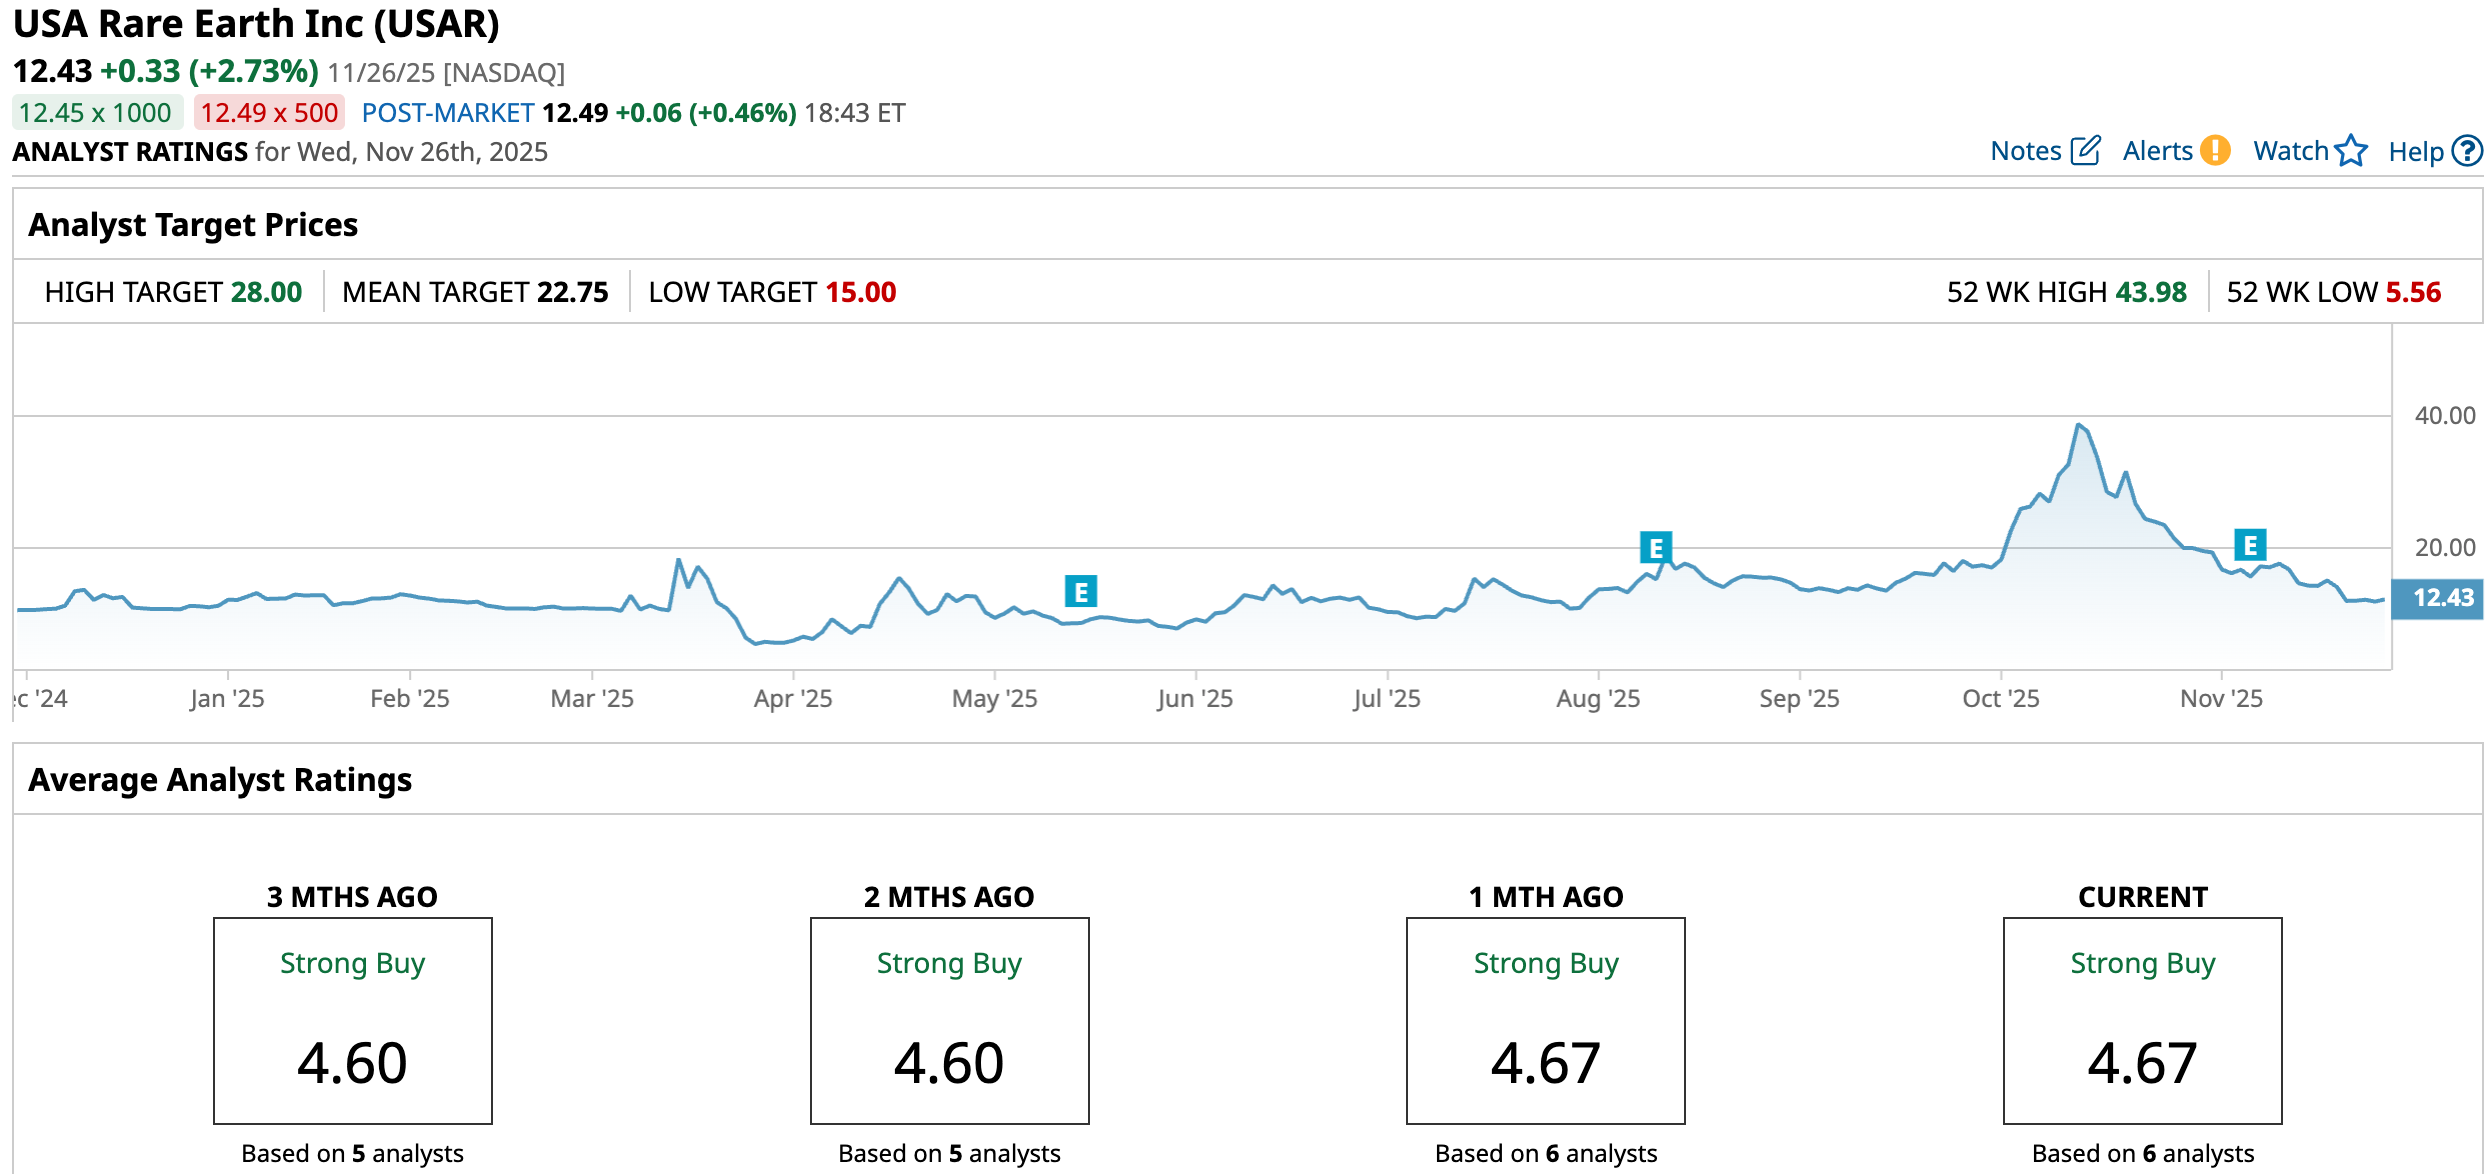Click the October price peak on chart
Viewport: 2488px width, 1174px height.
click(2079, 425)
